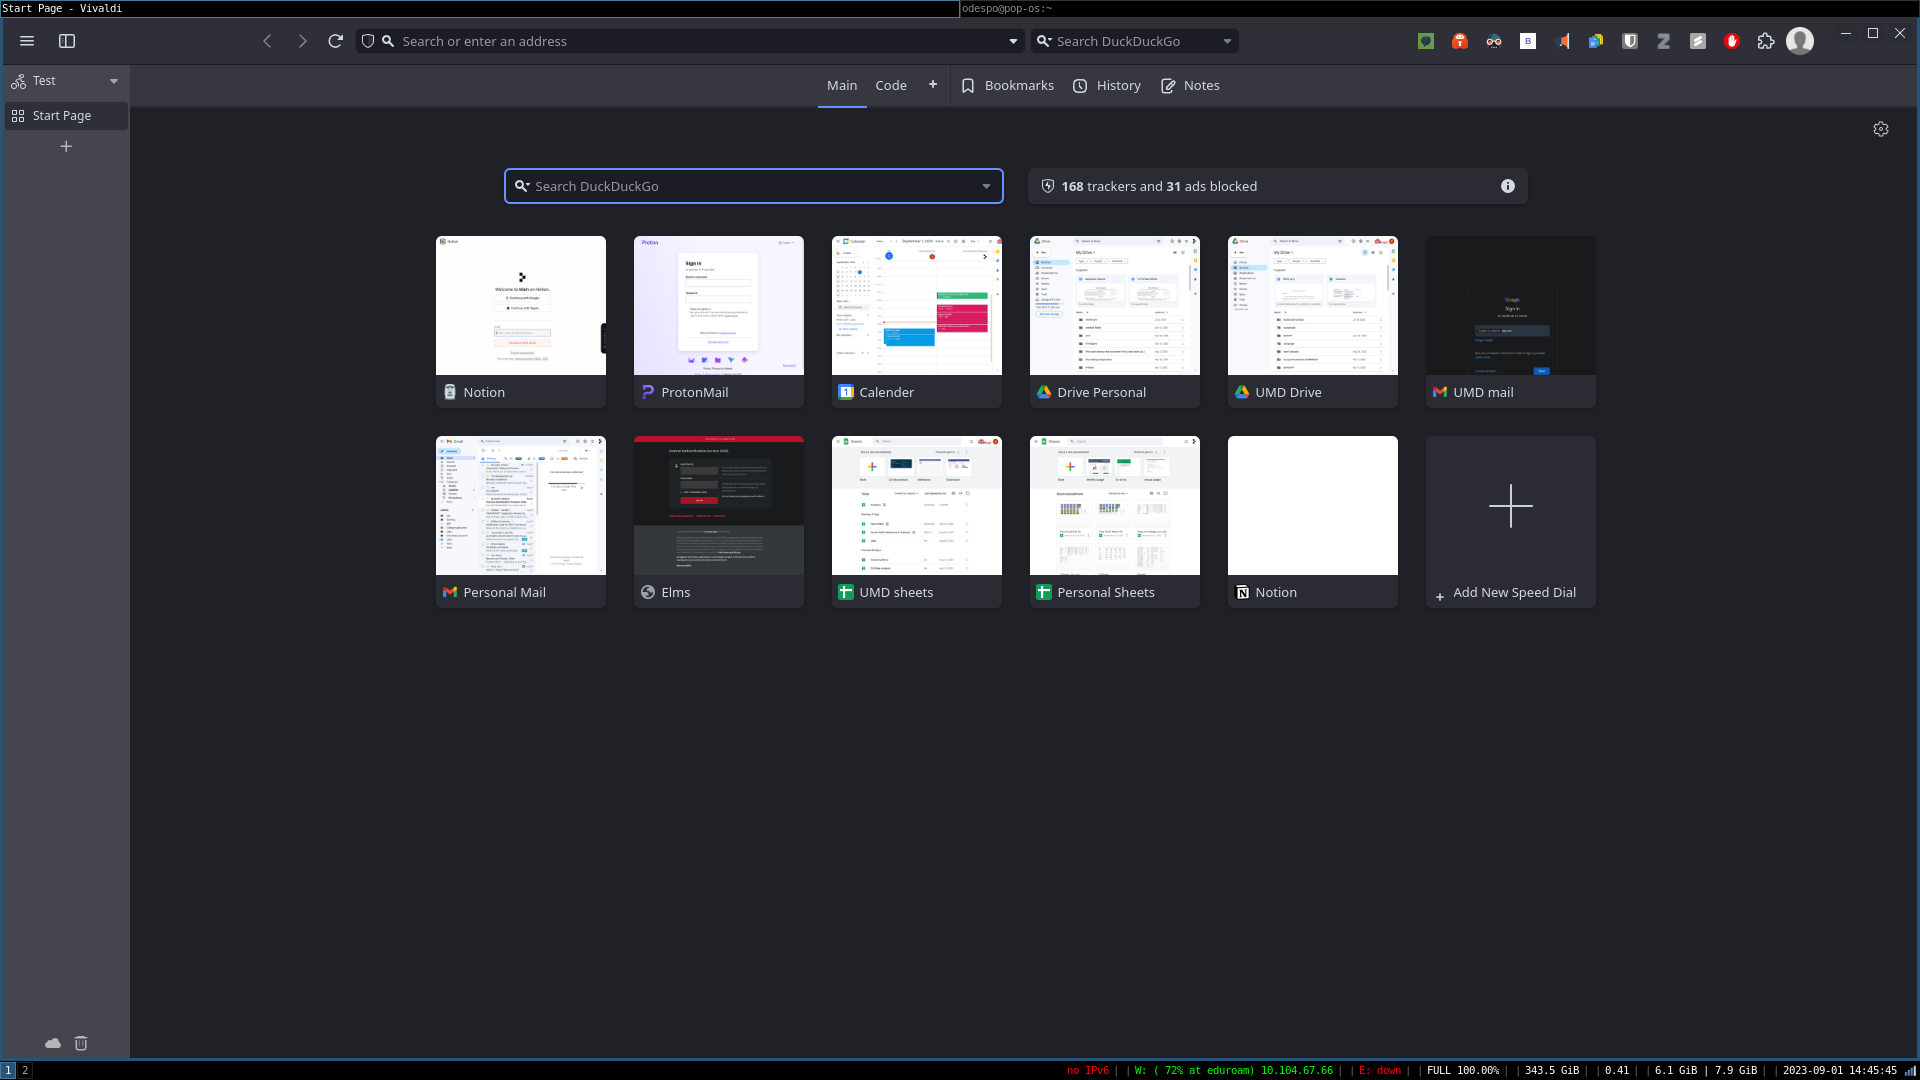
Task: Open the tracker blocker shield in address bar
Action: pyautogui.click(x=368, y=41)
